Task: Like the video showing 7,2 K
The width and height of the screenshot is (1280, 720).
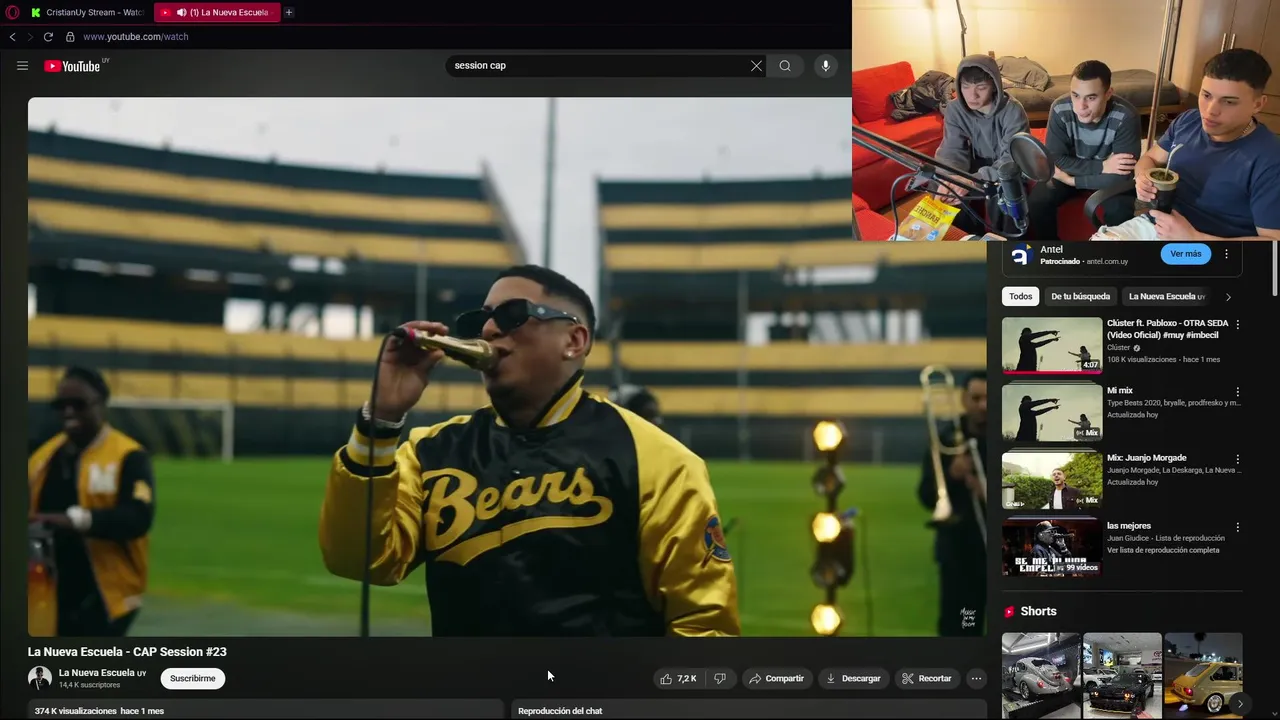Action: (x=677, y=678)
